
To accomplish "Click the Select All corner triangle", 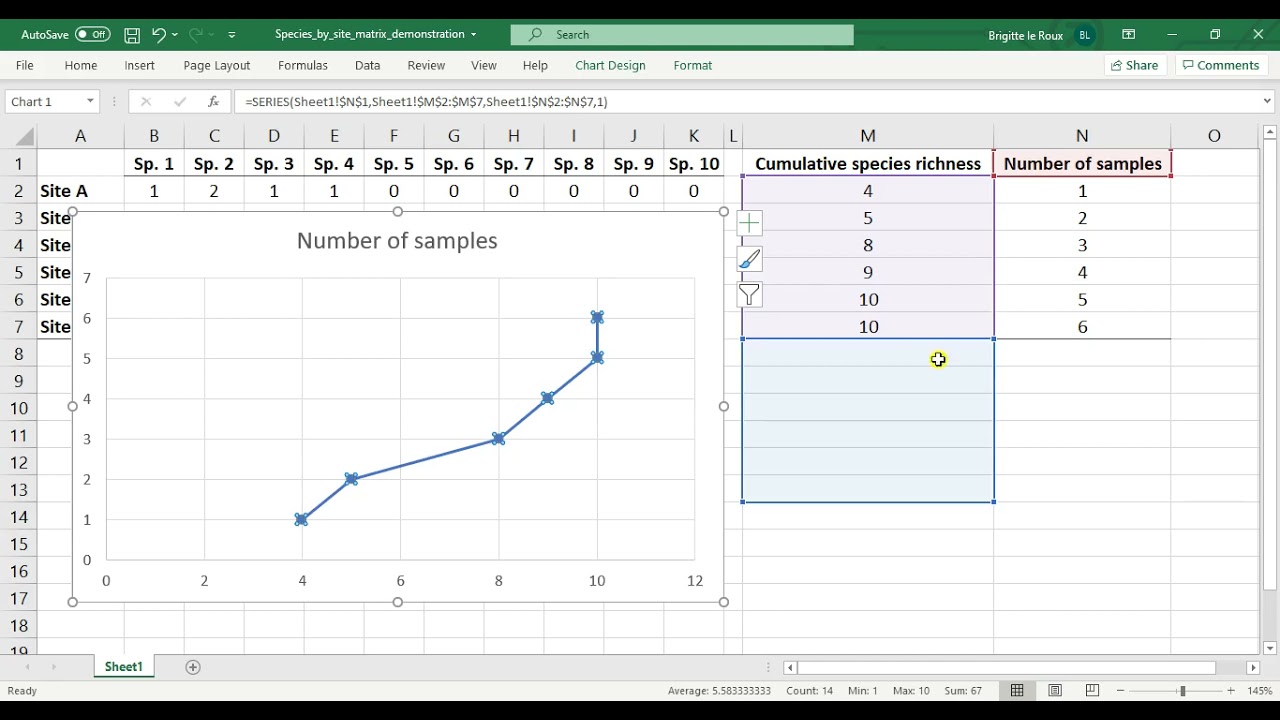I will tap(26, 137).
